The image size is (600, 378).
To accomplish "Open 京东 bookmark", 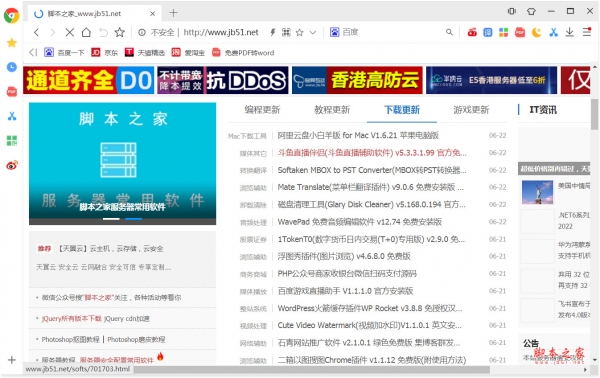I will 104,52.
